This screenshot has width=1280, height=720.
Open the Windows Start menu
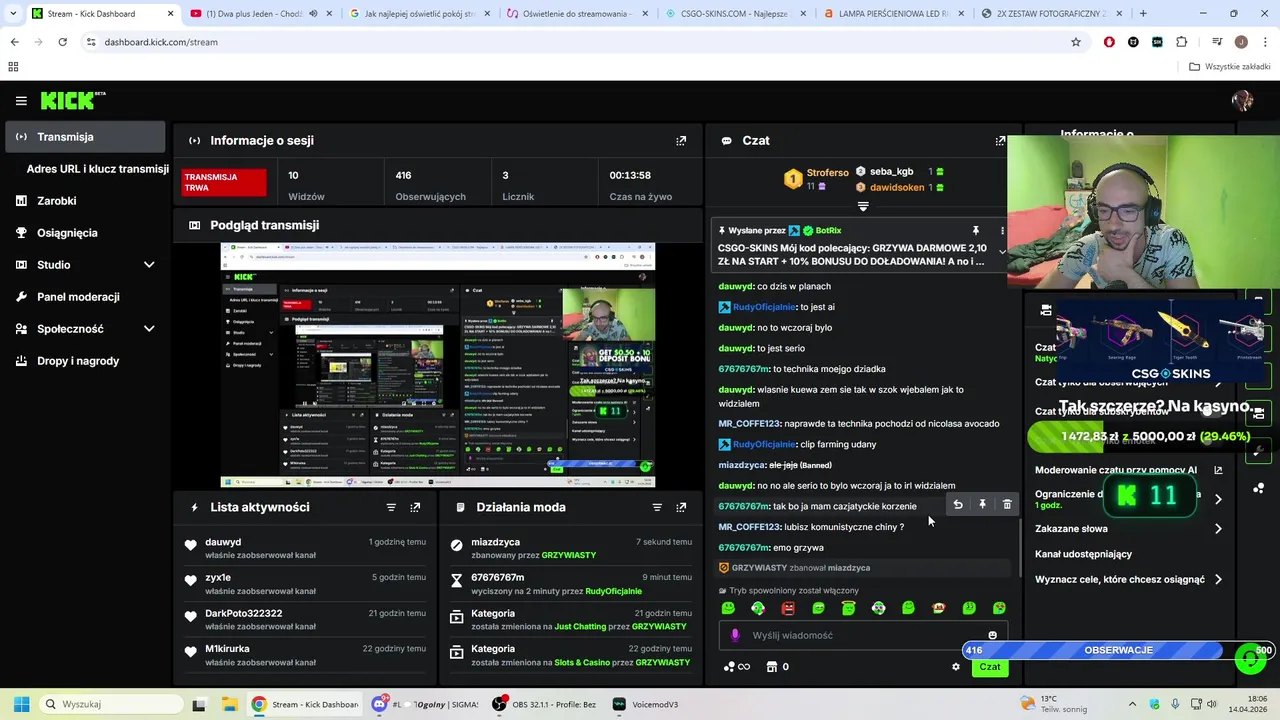tap(21, 704)
